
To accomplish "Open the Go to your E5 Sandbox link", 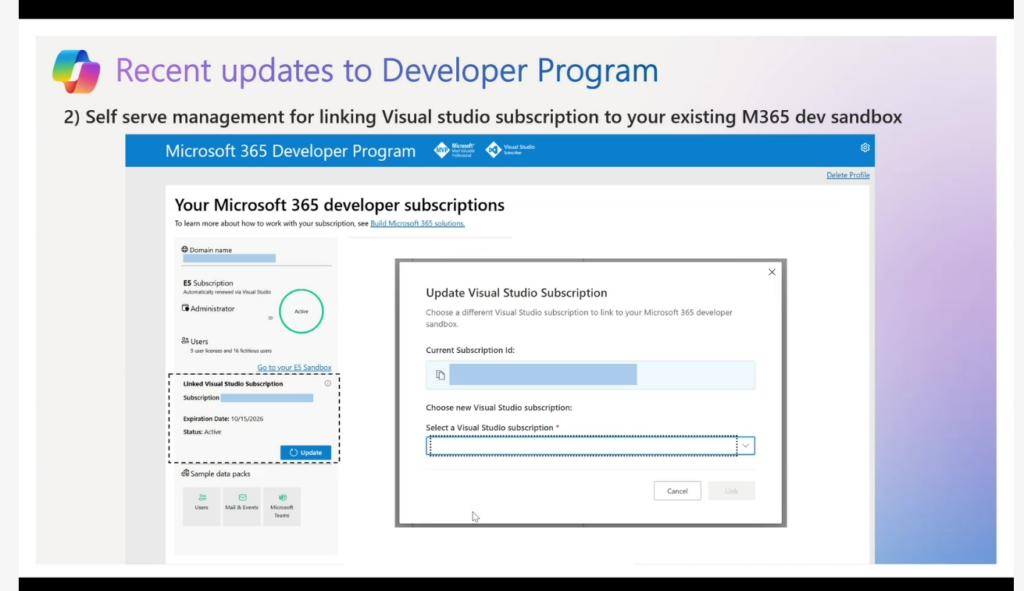I will [294, 367].
